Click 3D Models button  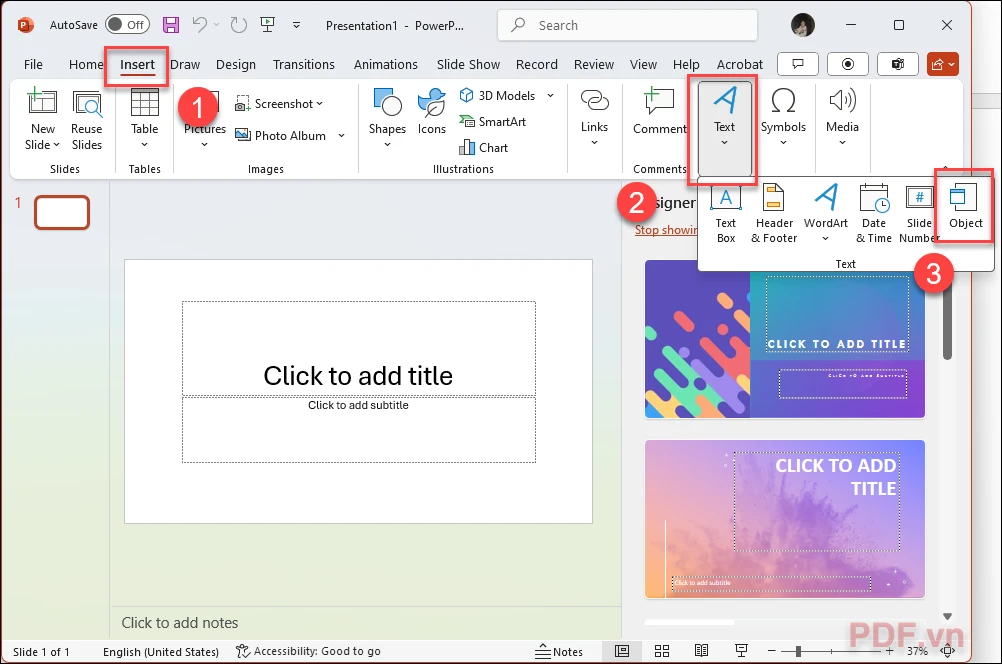point(497,95)
